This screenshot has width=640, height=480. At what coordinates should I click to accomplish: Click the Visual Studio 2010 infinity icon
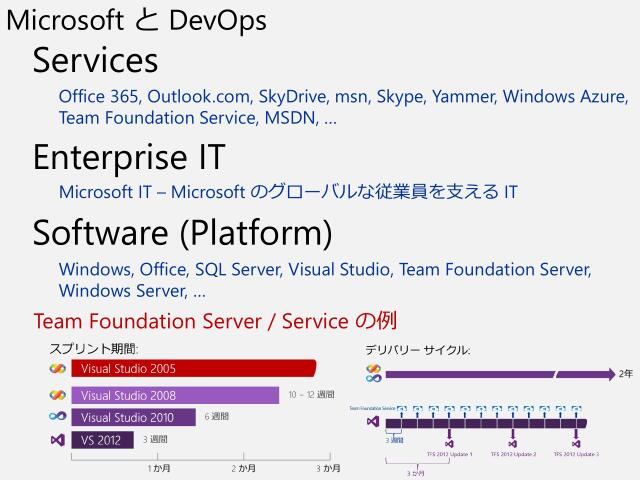coord(57,417)
